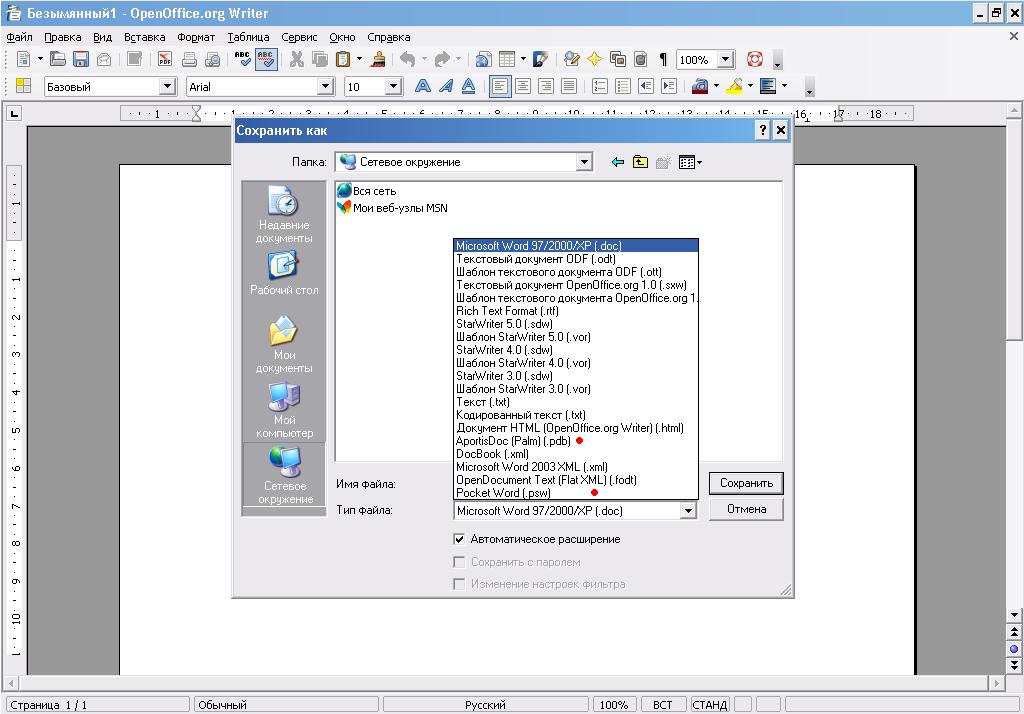The width and height of the screenshot is (1024, 714).
Task: Click the Copy icon
Action: [x=319, y=59]
